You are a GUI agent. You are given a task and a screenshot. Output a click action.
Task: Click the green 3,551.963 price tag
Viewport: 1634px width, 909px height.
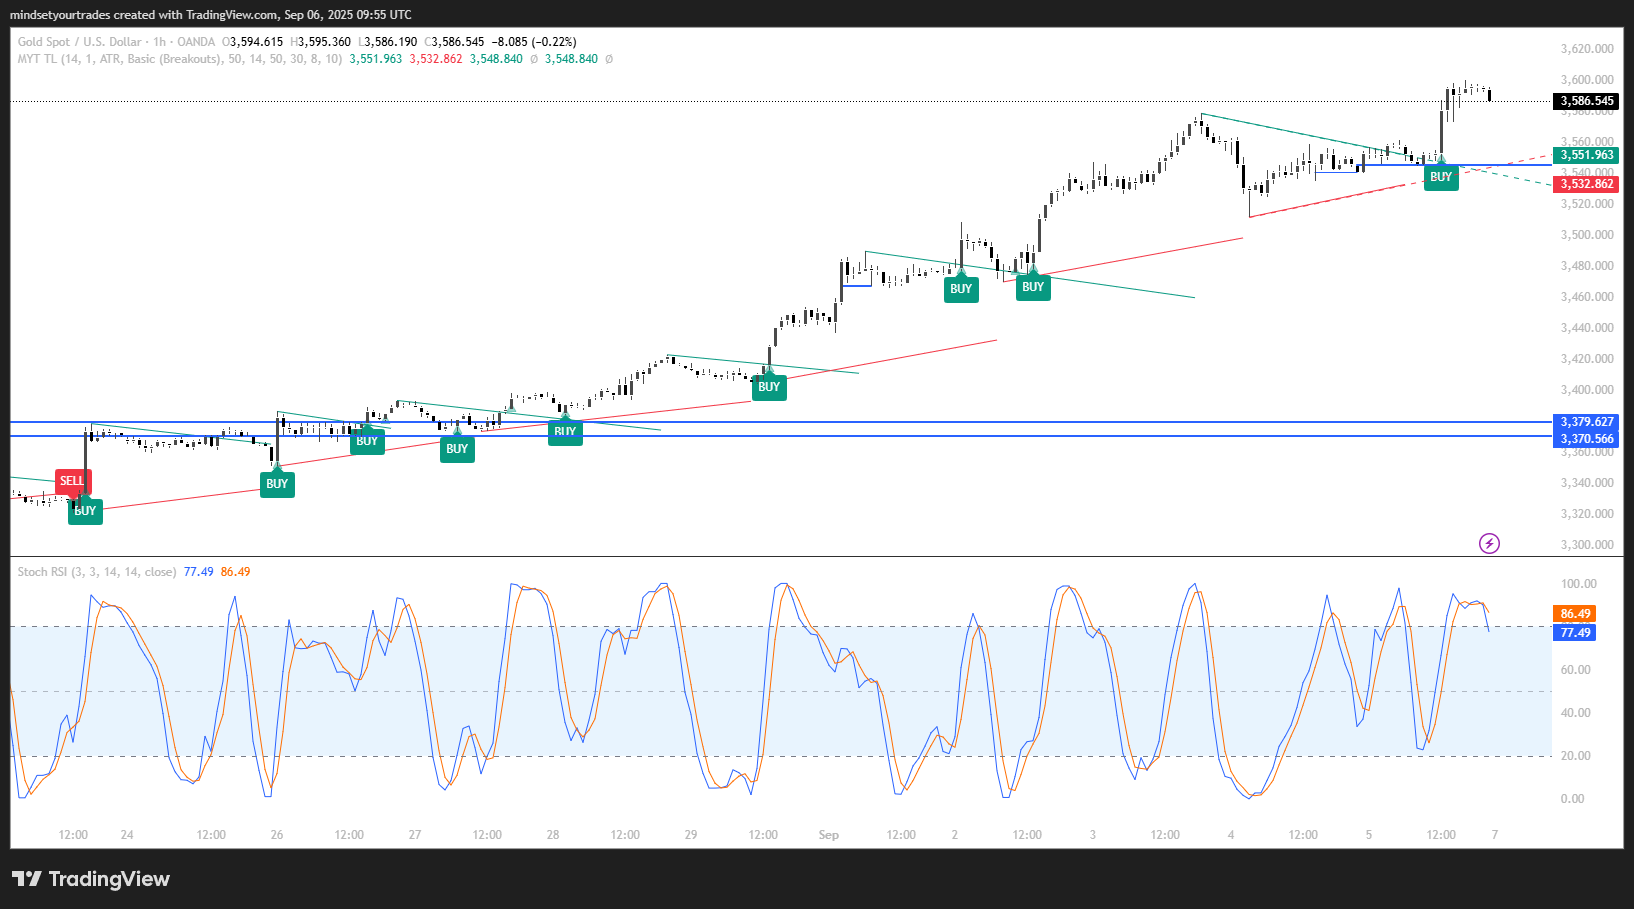(1587, 155)
